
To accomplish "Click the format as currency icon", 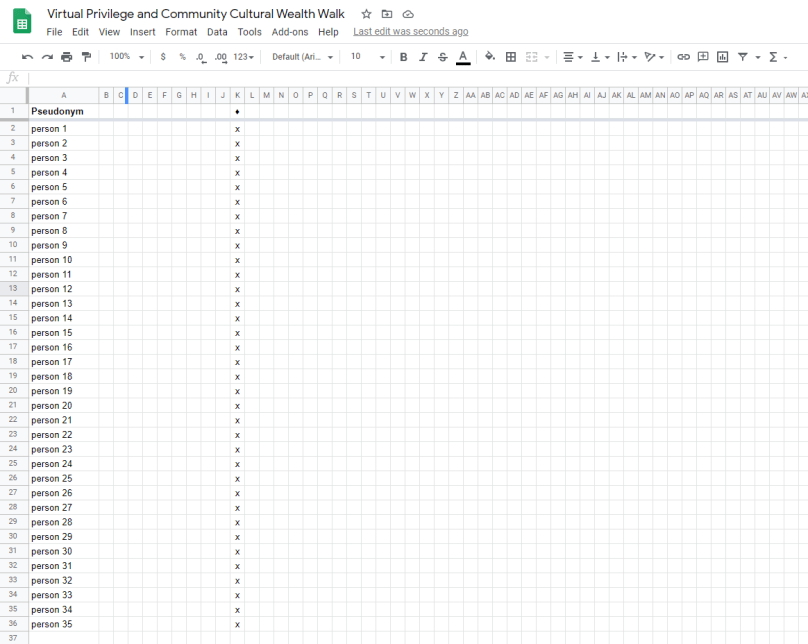I will [x=163, y=57].
